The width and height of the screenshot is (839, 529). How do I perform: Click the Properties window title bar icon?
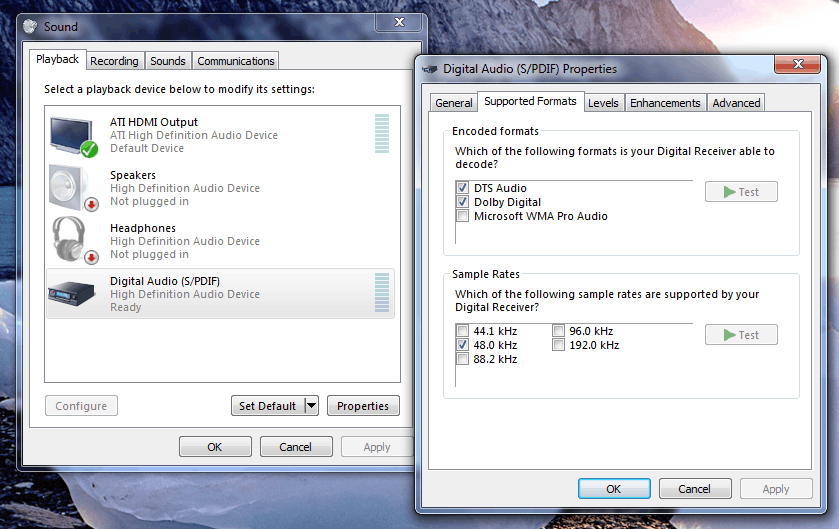coord(430,69)
